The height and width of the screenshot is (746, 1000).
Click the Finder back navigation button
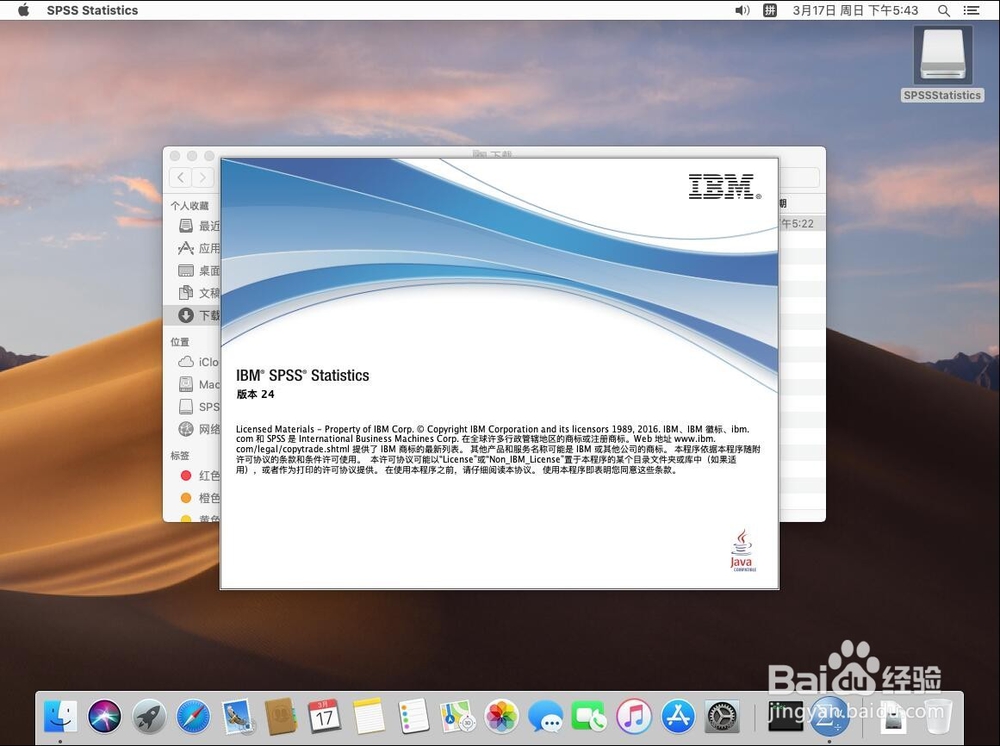180,177
